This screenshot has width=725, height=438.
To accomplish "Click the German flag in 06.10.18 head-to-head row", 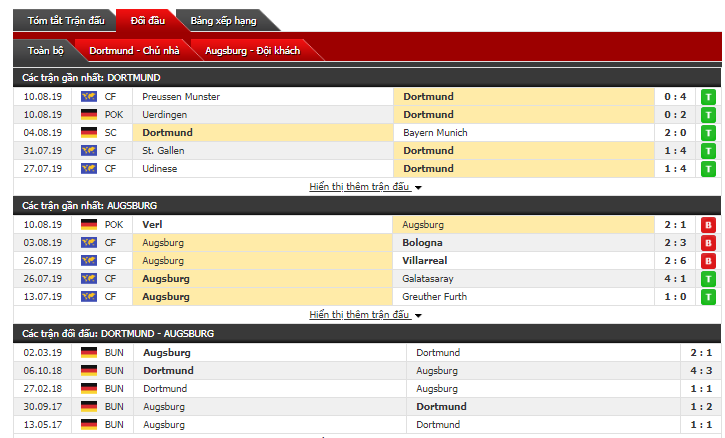I will [89, 371].
